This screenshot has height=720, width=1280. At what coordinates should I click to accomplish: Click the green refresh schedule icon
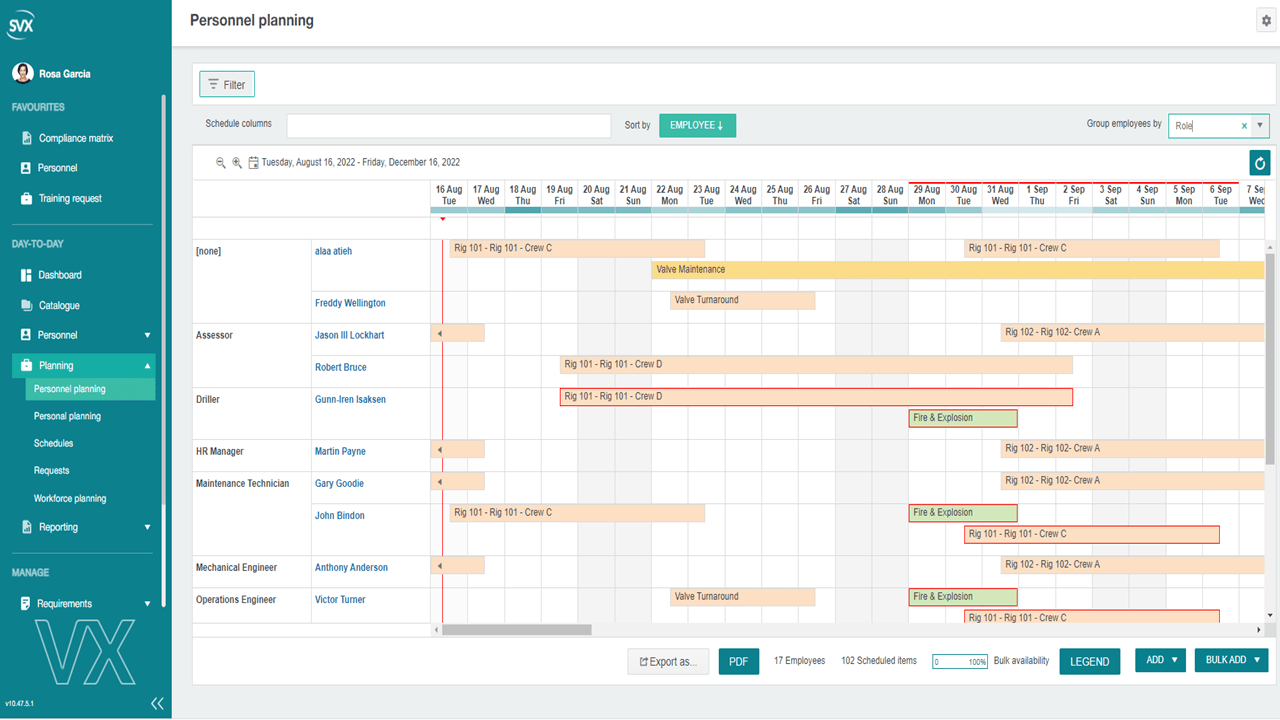(1259, 163)
